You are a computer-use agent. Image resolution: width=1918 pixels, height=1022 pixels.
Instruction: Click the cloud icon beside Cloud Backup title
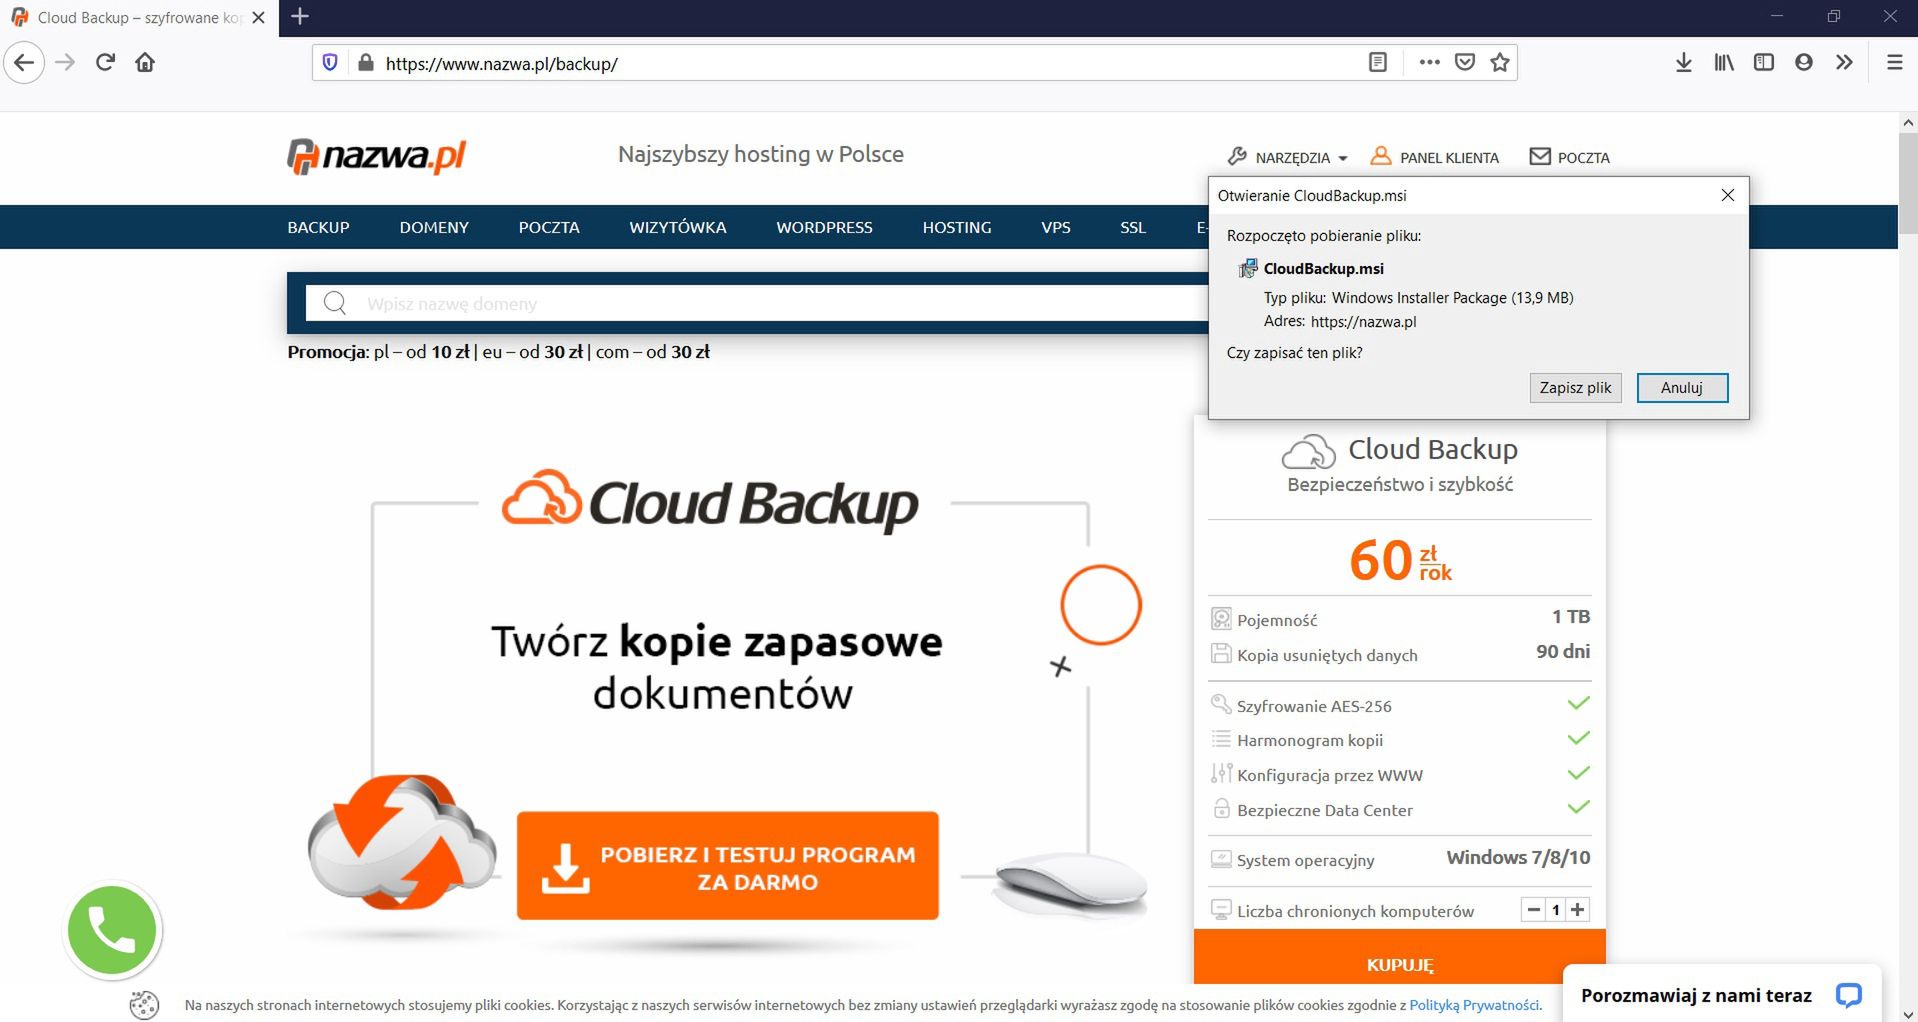point(1308,452)
